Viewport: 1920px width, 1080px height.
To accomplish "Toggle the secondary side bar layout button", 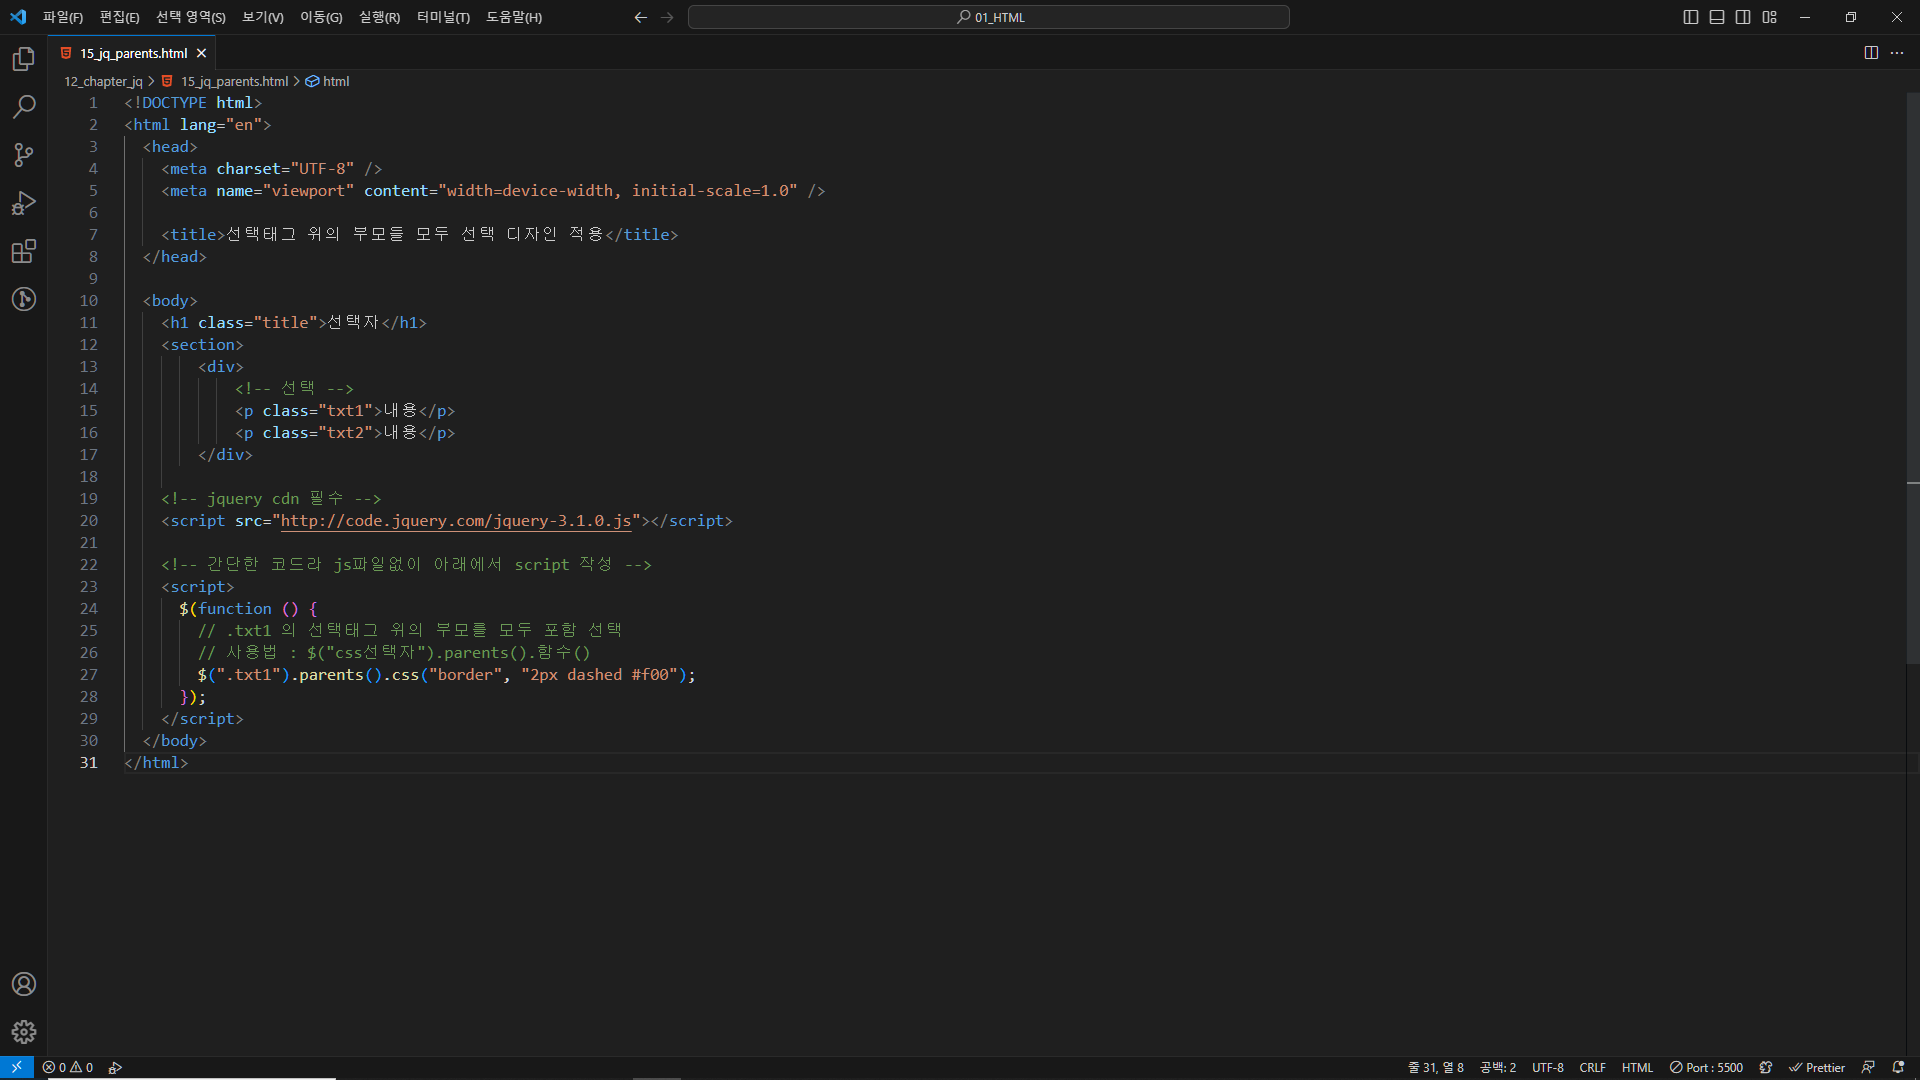I will pos(1743,17).
